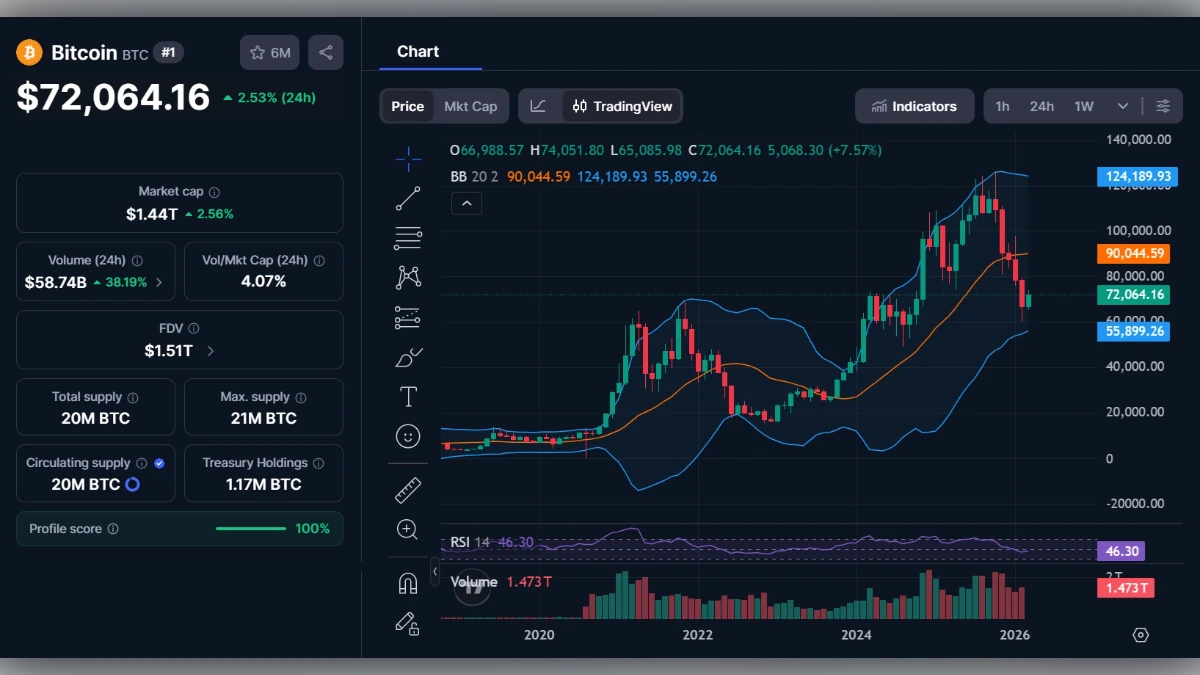
Task: Open the chart settings sliders icon
Action: click(x=1163, y=105)
